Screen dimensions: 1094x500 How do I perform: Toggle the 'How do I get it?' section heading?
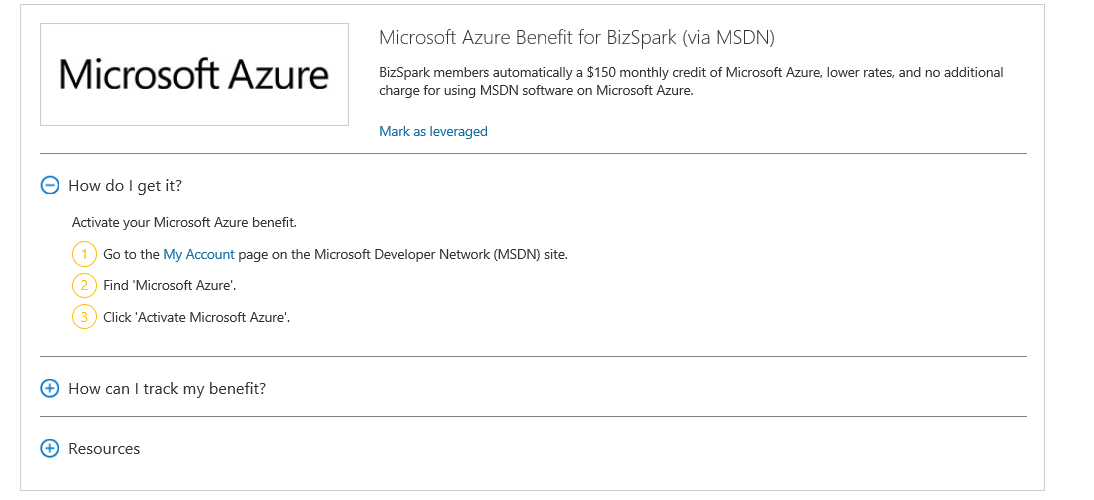125,185
